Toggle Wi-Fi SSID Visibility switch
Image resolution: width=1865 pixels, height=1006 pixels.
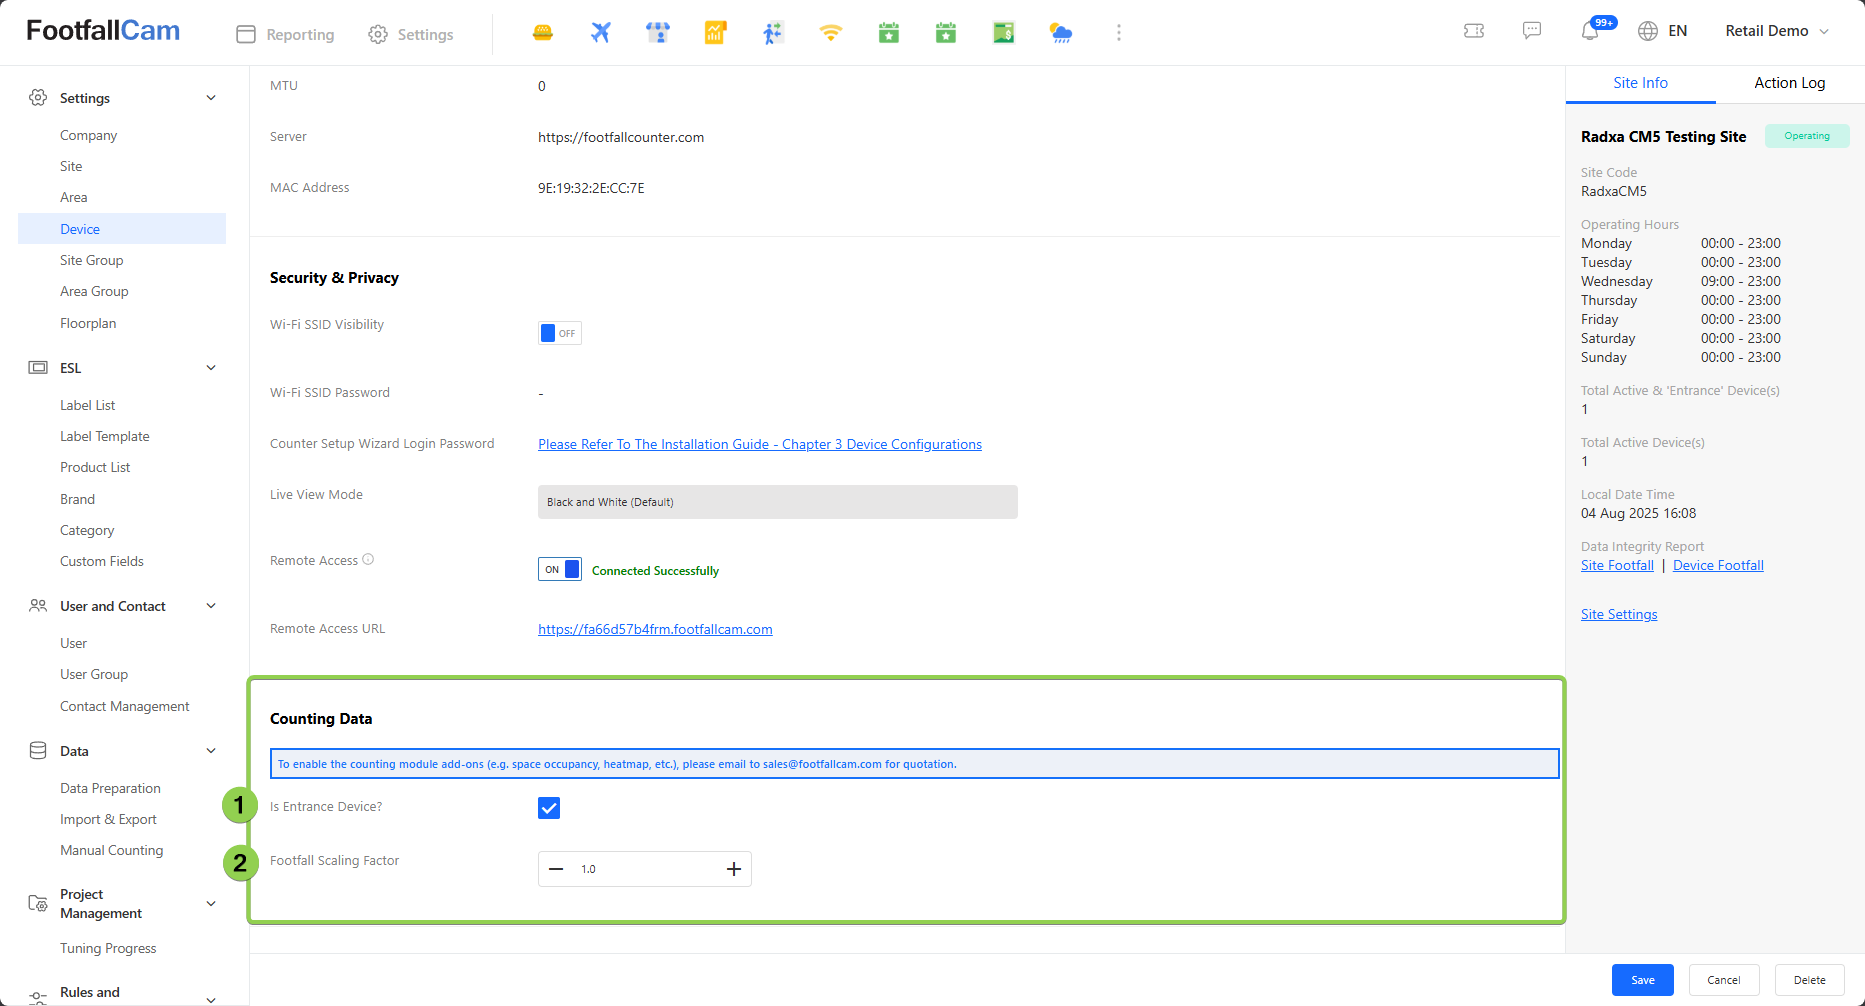[559, 333]
